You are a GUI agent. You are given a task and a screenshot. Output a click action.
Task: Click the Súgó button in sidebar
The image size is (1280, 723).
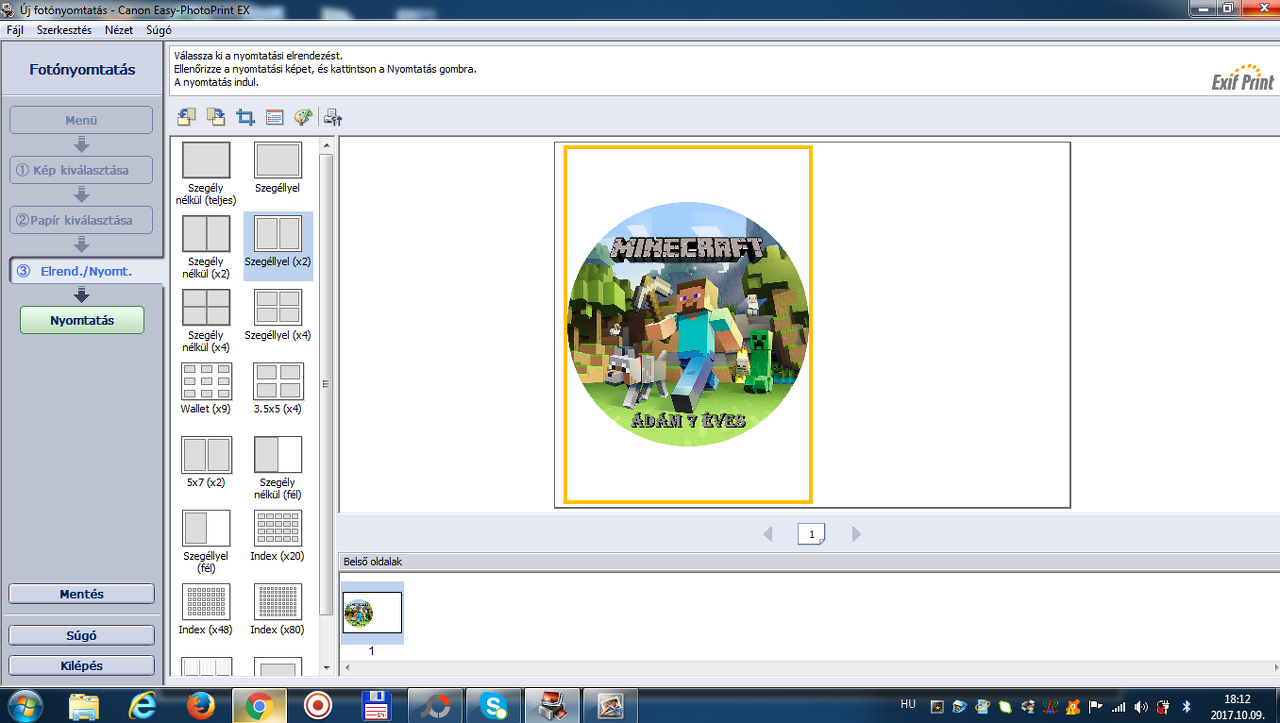coord(81,635)
